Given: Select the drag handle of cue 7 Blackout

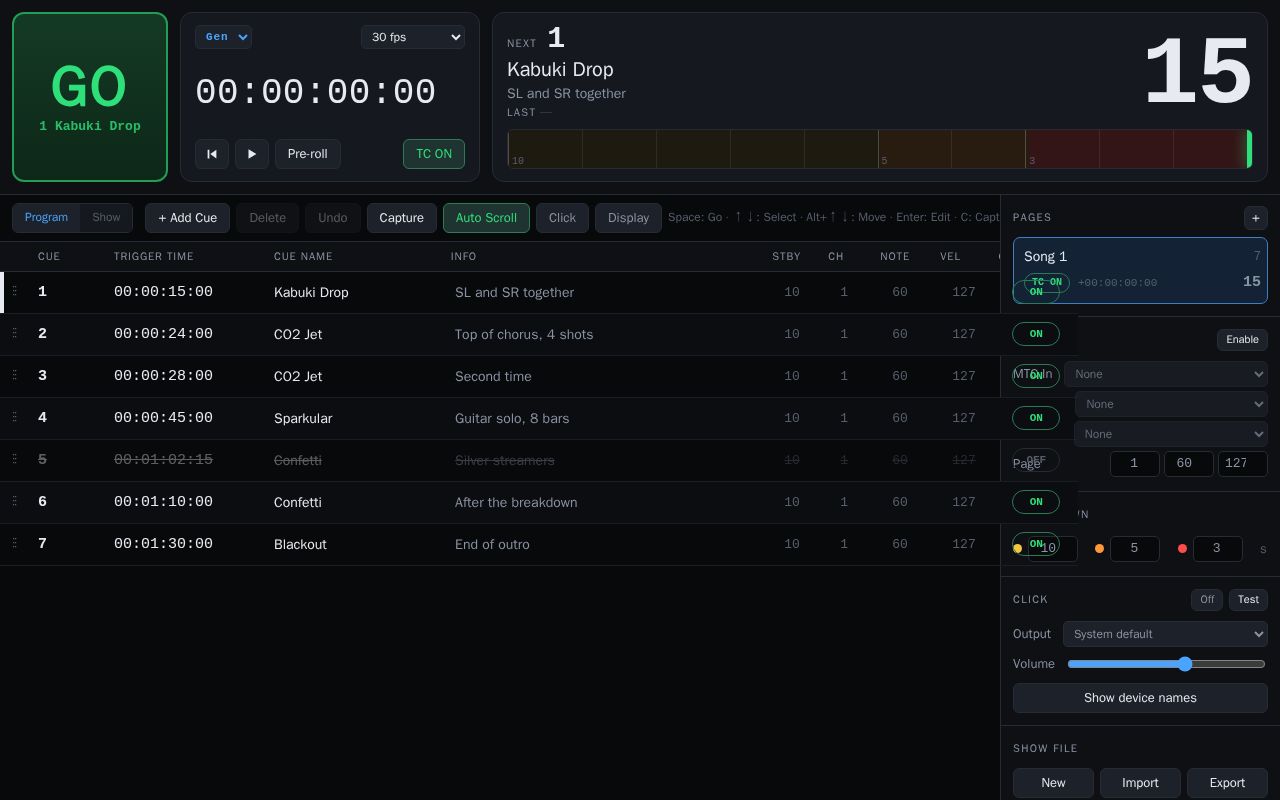Looking at the screenshot, I should click(14, 543).
